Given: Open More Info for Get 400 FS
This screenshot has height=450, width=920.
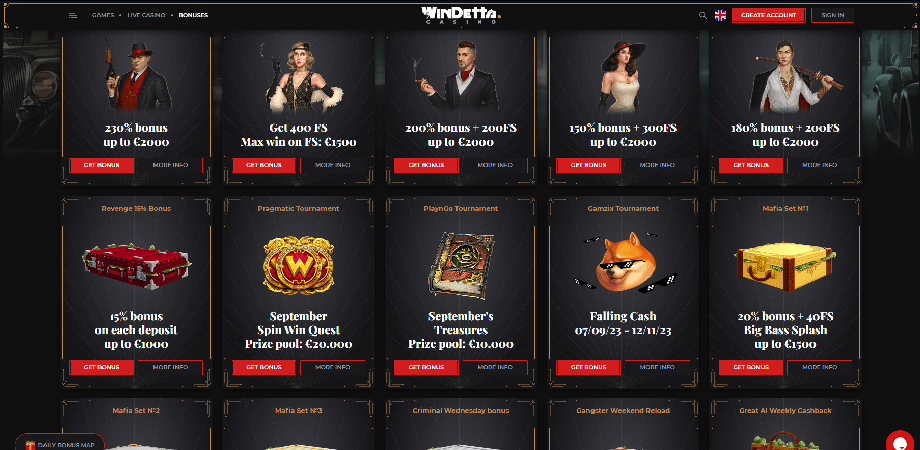Looking at the screenshot, I should pyautogui.click(x=332, y=165).
